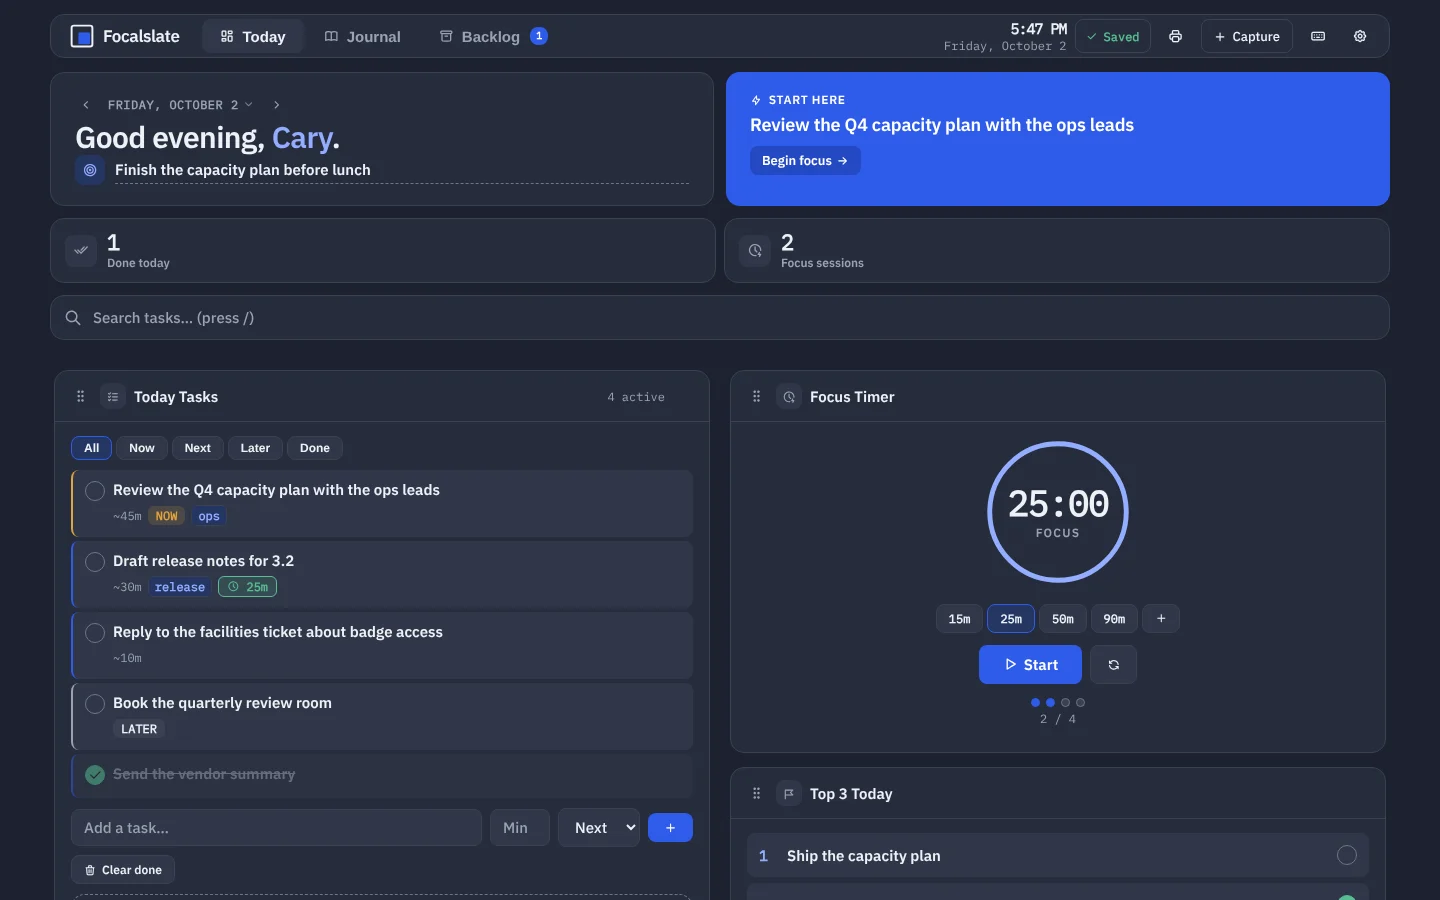
Task: Open the Next priority dropdown
Action: pos(599,828)
